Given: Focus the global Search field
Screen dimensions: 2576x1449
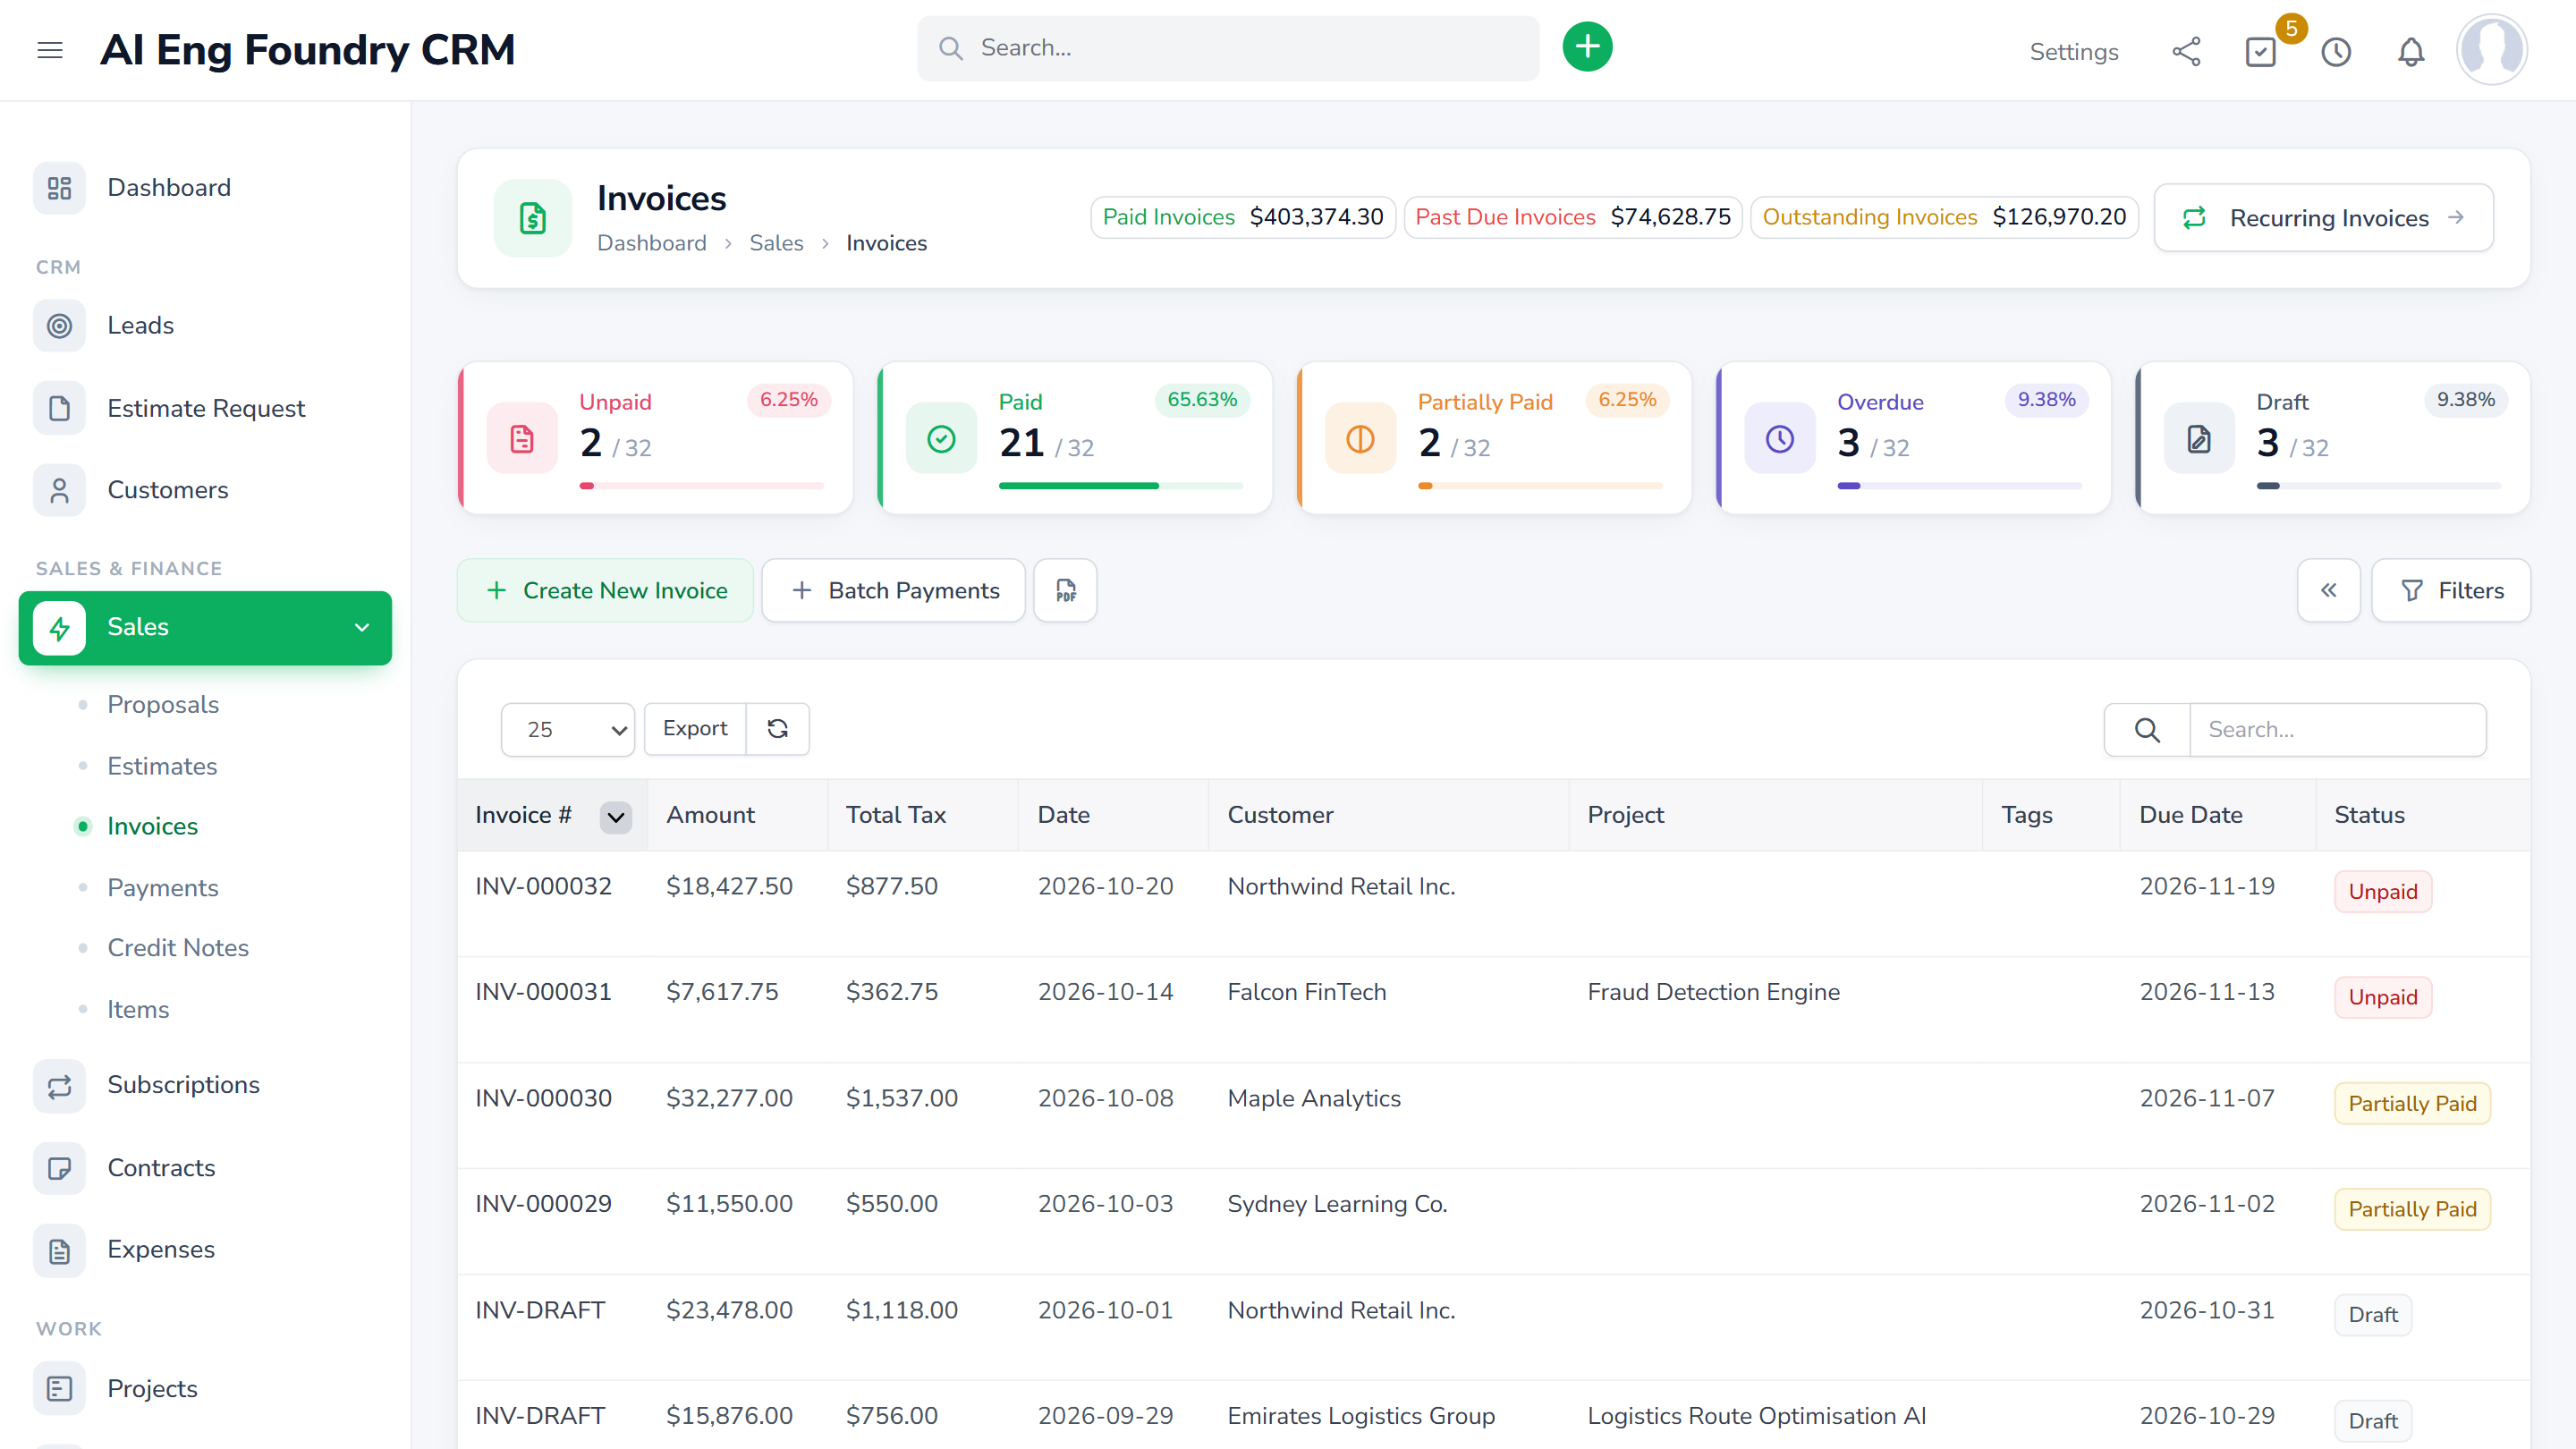Looking at the screenshot, I should (x=1228, y=48).
